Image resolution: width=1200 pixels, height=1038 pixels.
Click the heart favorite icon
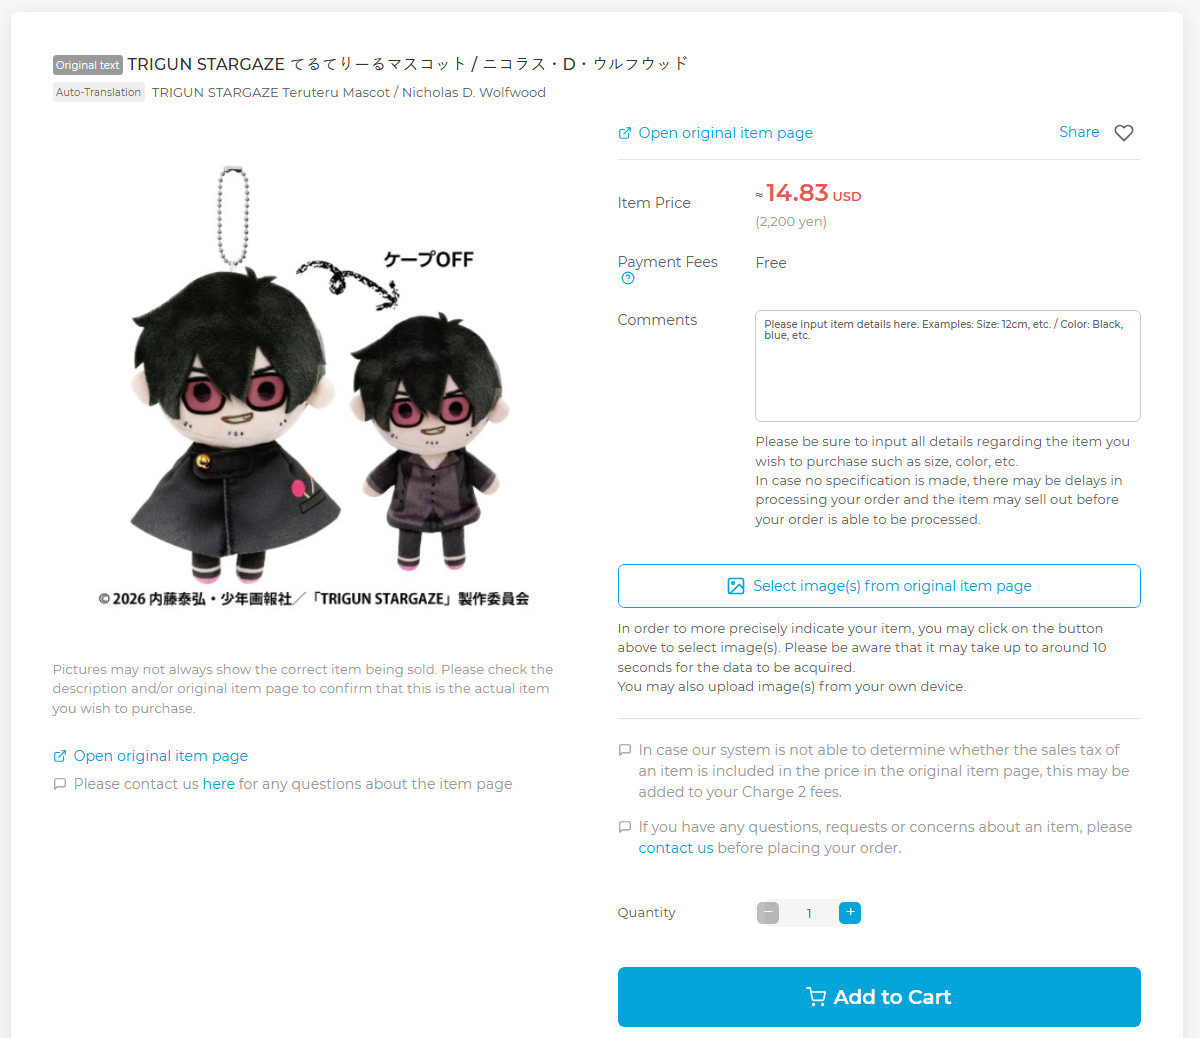click(x=1124, y=133)
